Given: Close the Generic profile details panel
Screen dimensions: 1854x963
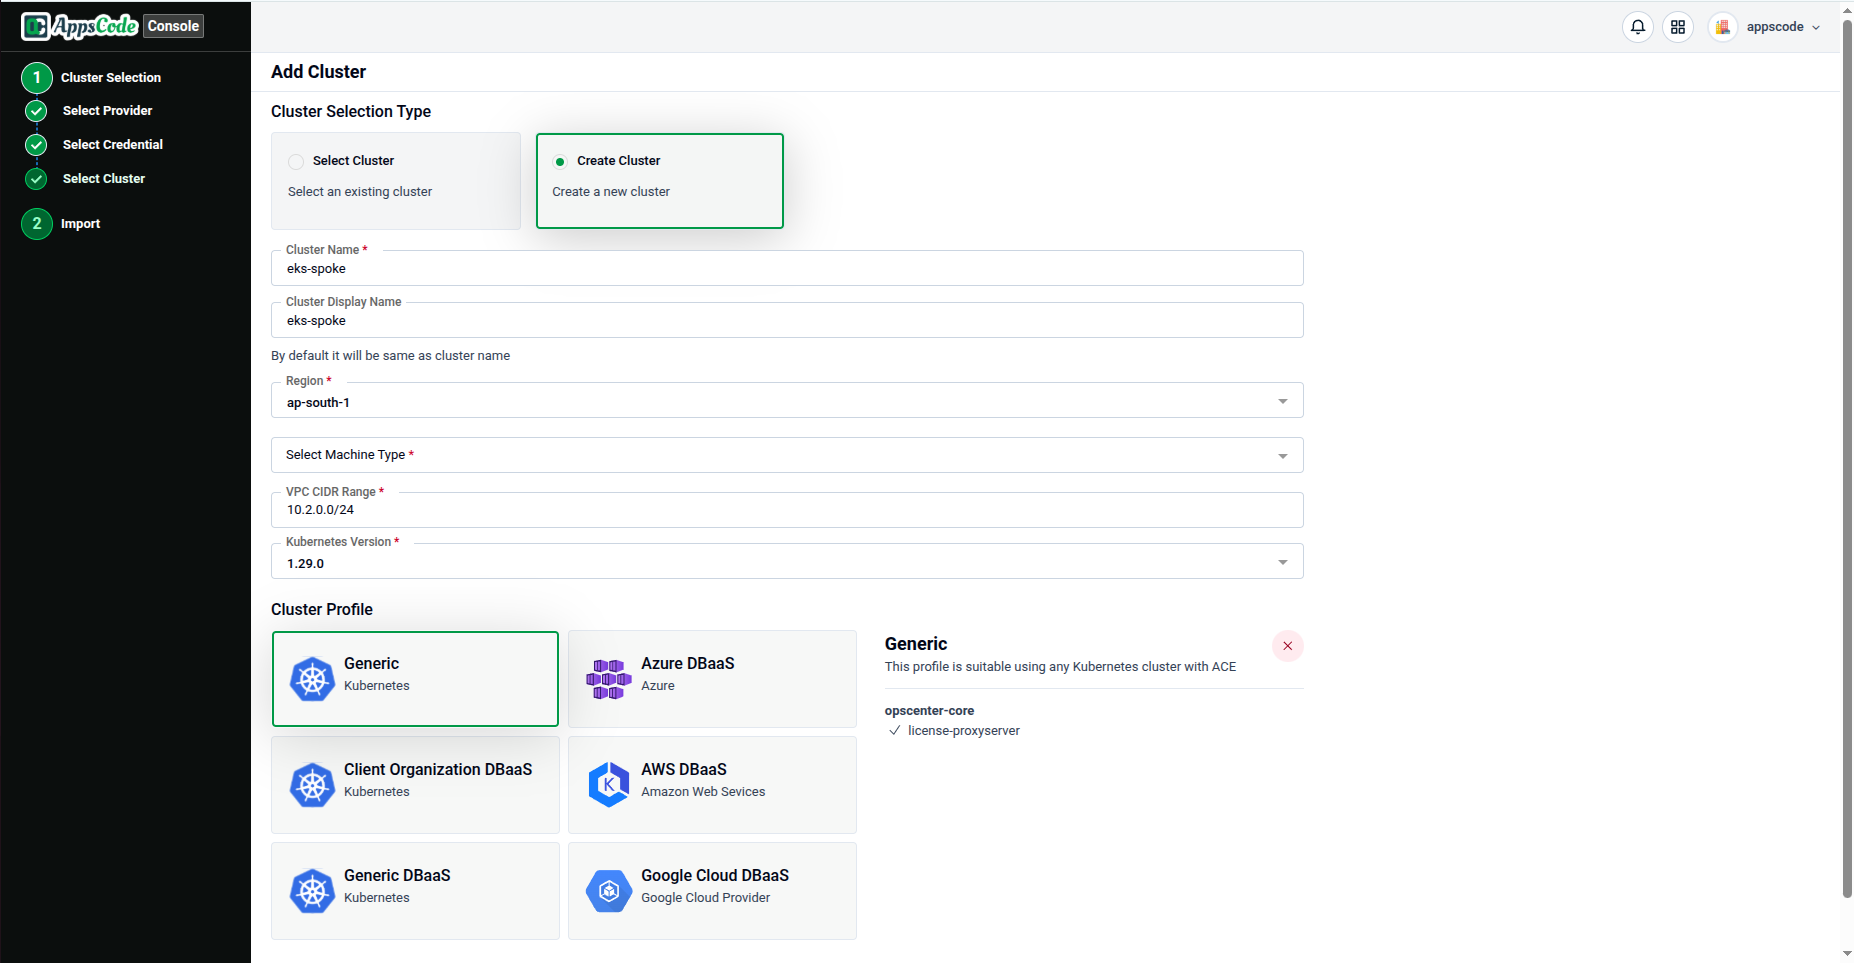Looking at the screenshot, I should pos(1288,646).
